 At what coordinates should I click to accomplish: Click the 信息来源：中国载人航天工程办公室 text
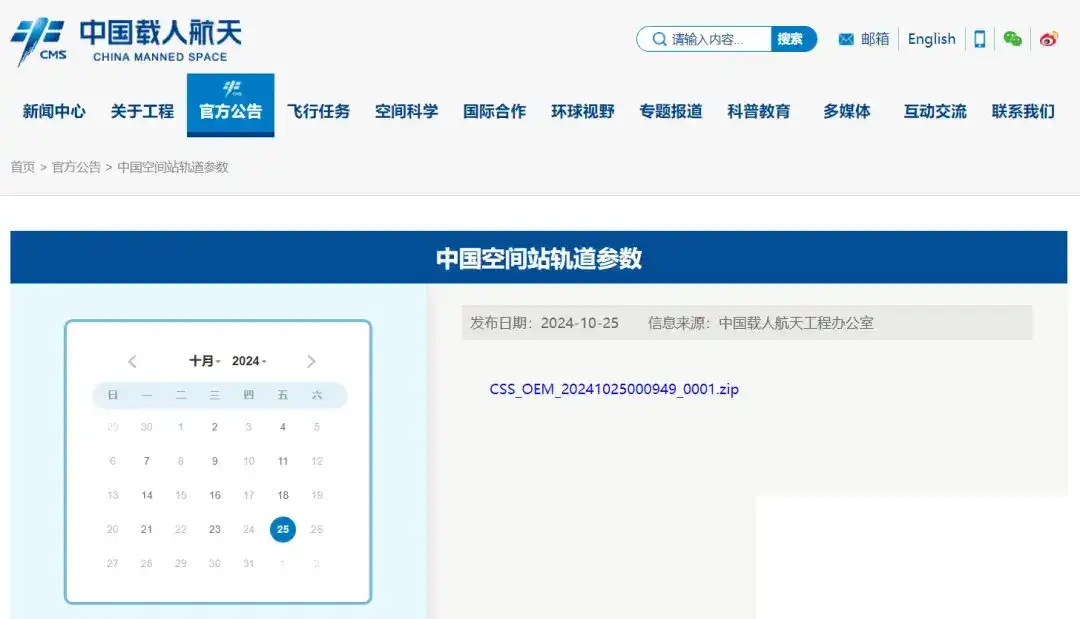tap(760, 323)
